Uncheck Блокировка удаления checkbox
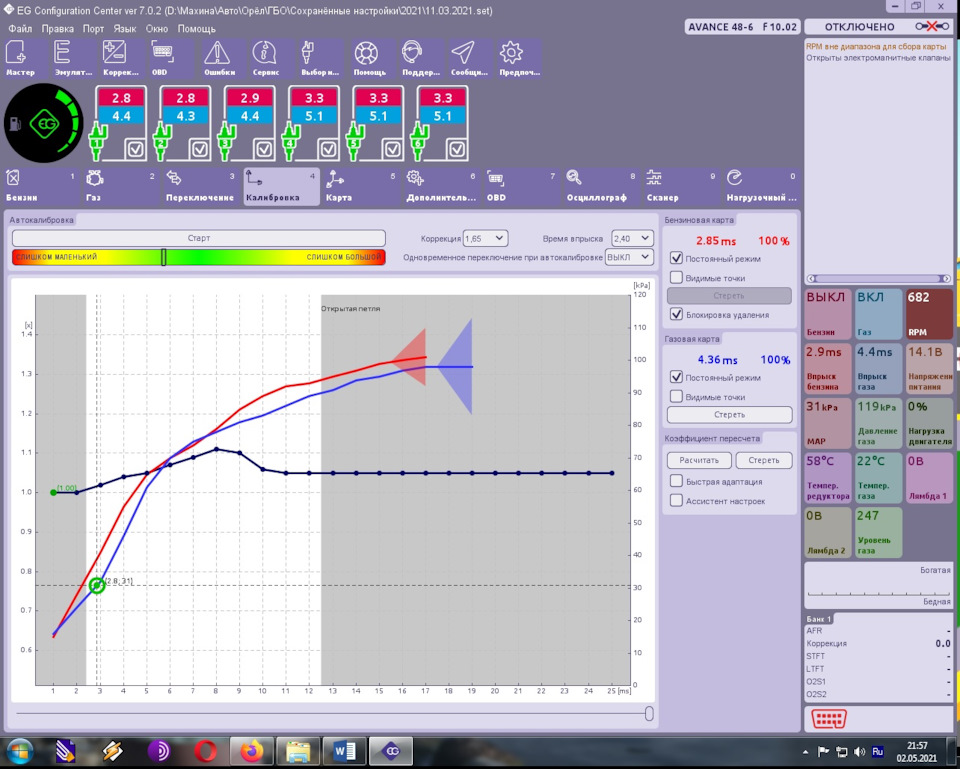 [677, 315]
